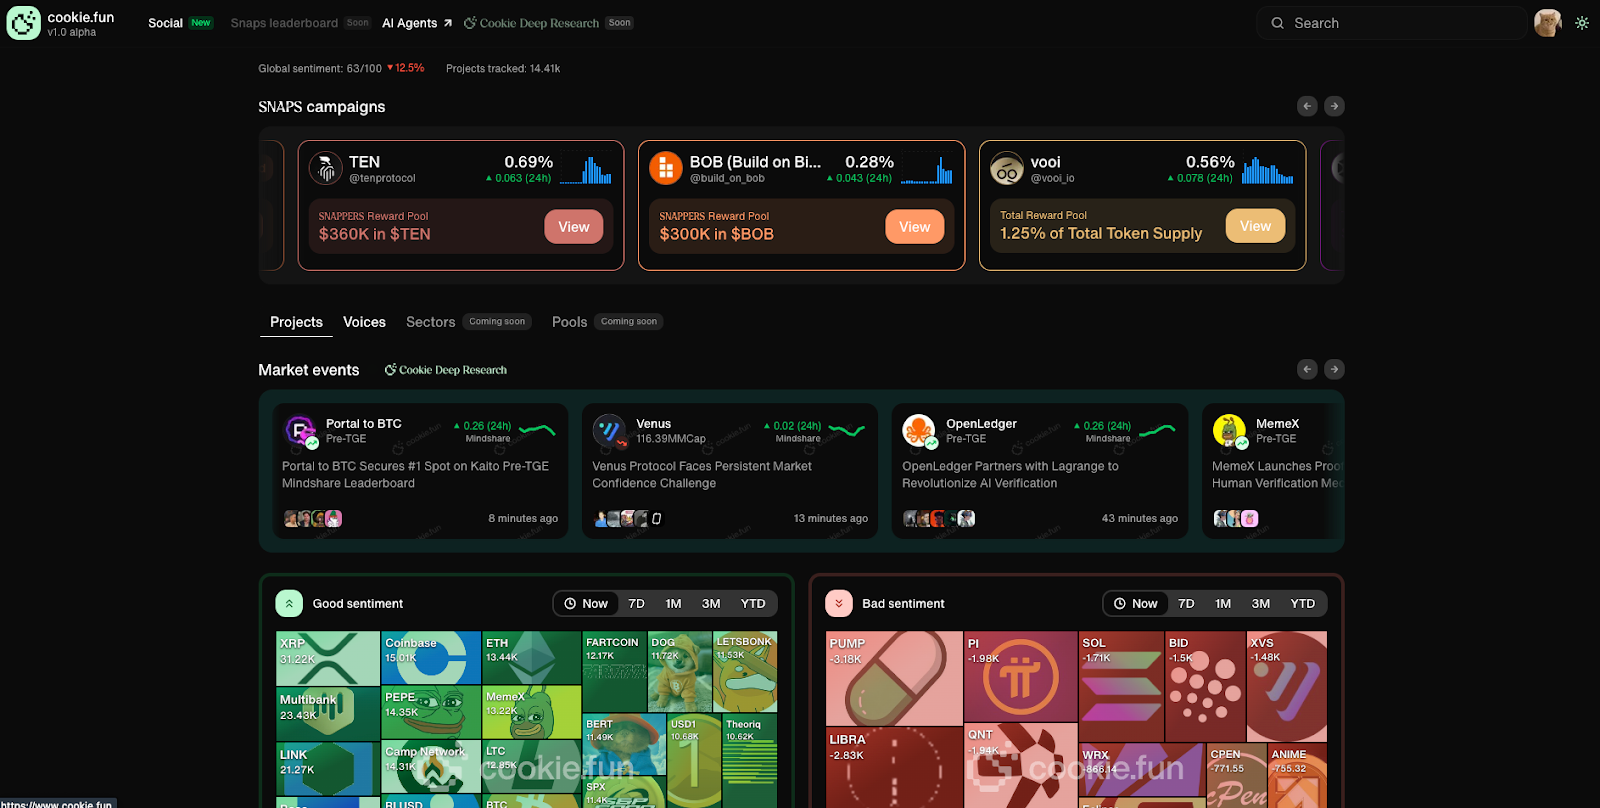Click the Portal to BTC logo icon
Viewport: 1600px width, 808px height.
pyautogui.click(x=301, y=431)
